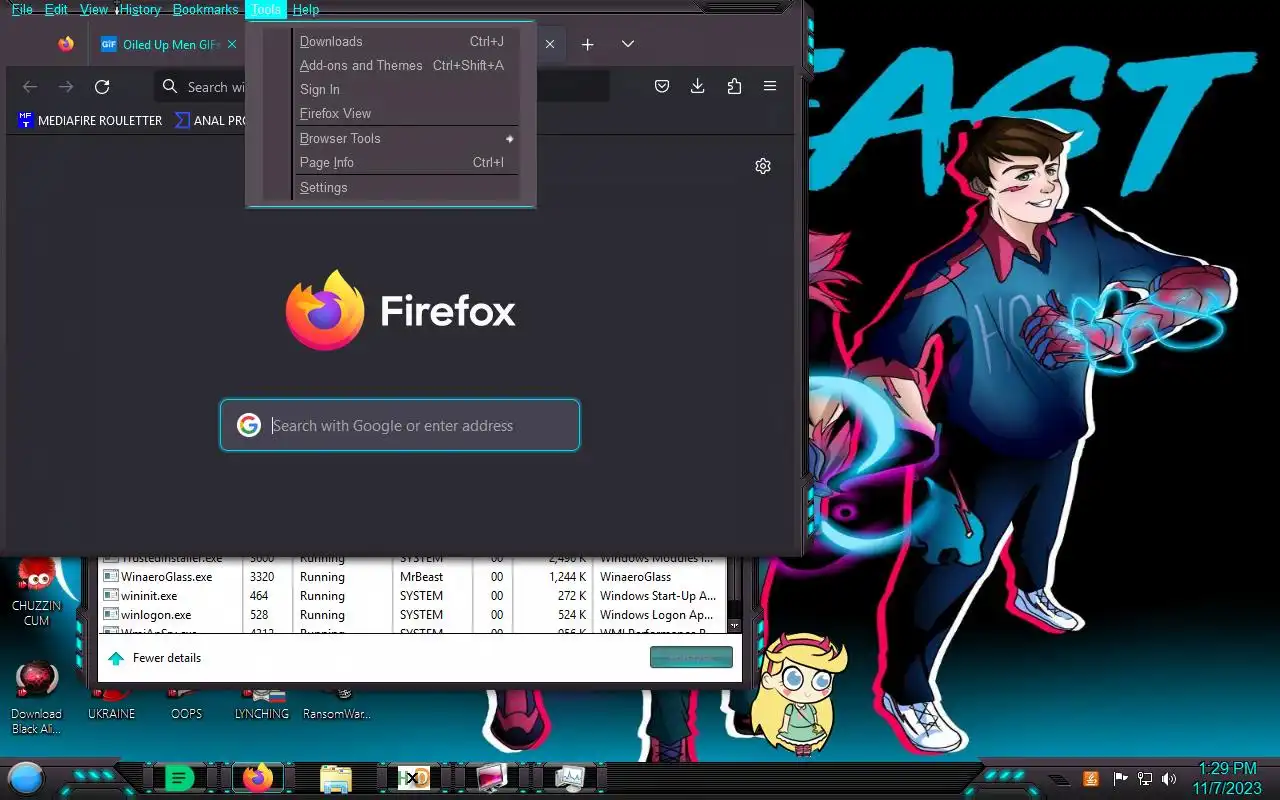
Task: Switch to the Oiled Up Men GIF tab
Action: [168, 44]
